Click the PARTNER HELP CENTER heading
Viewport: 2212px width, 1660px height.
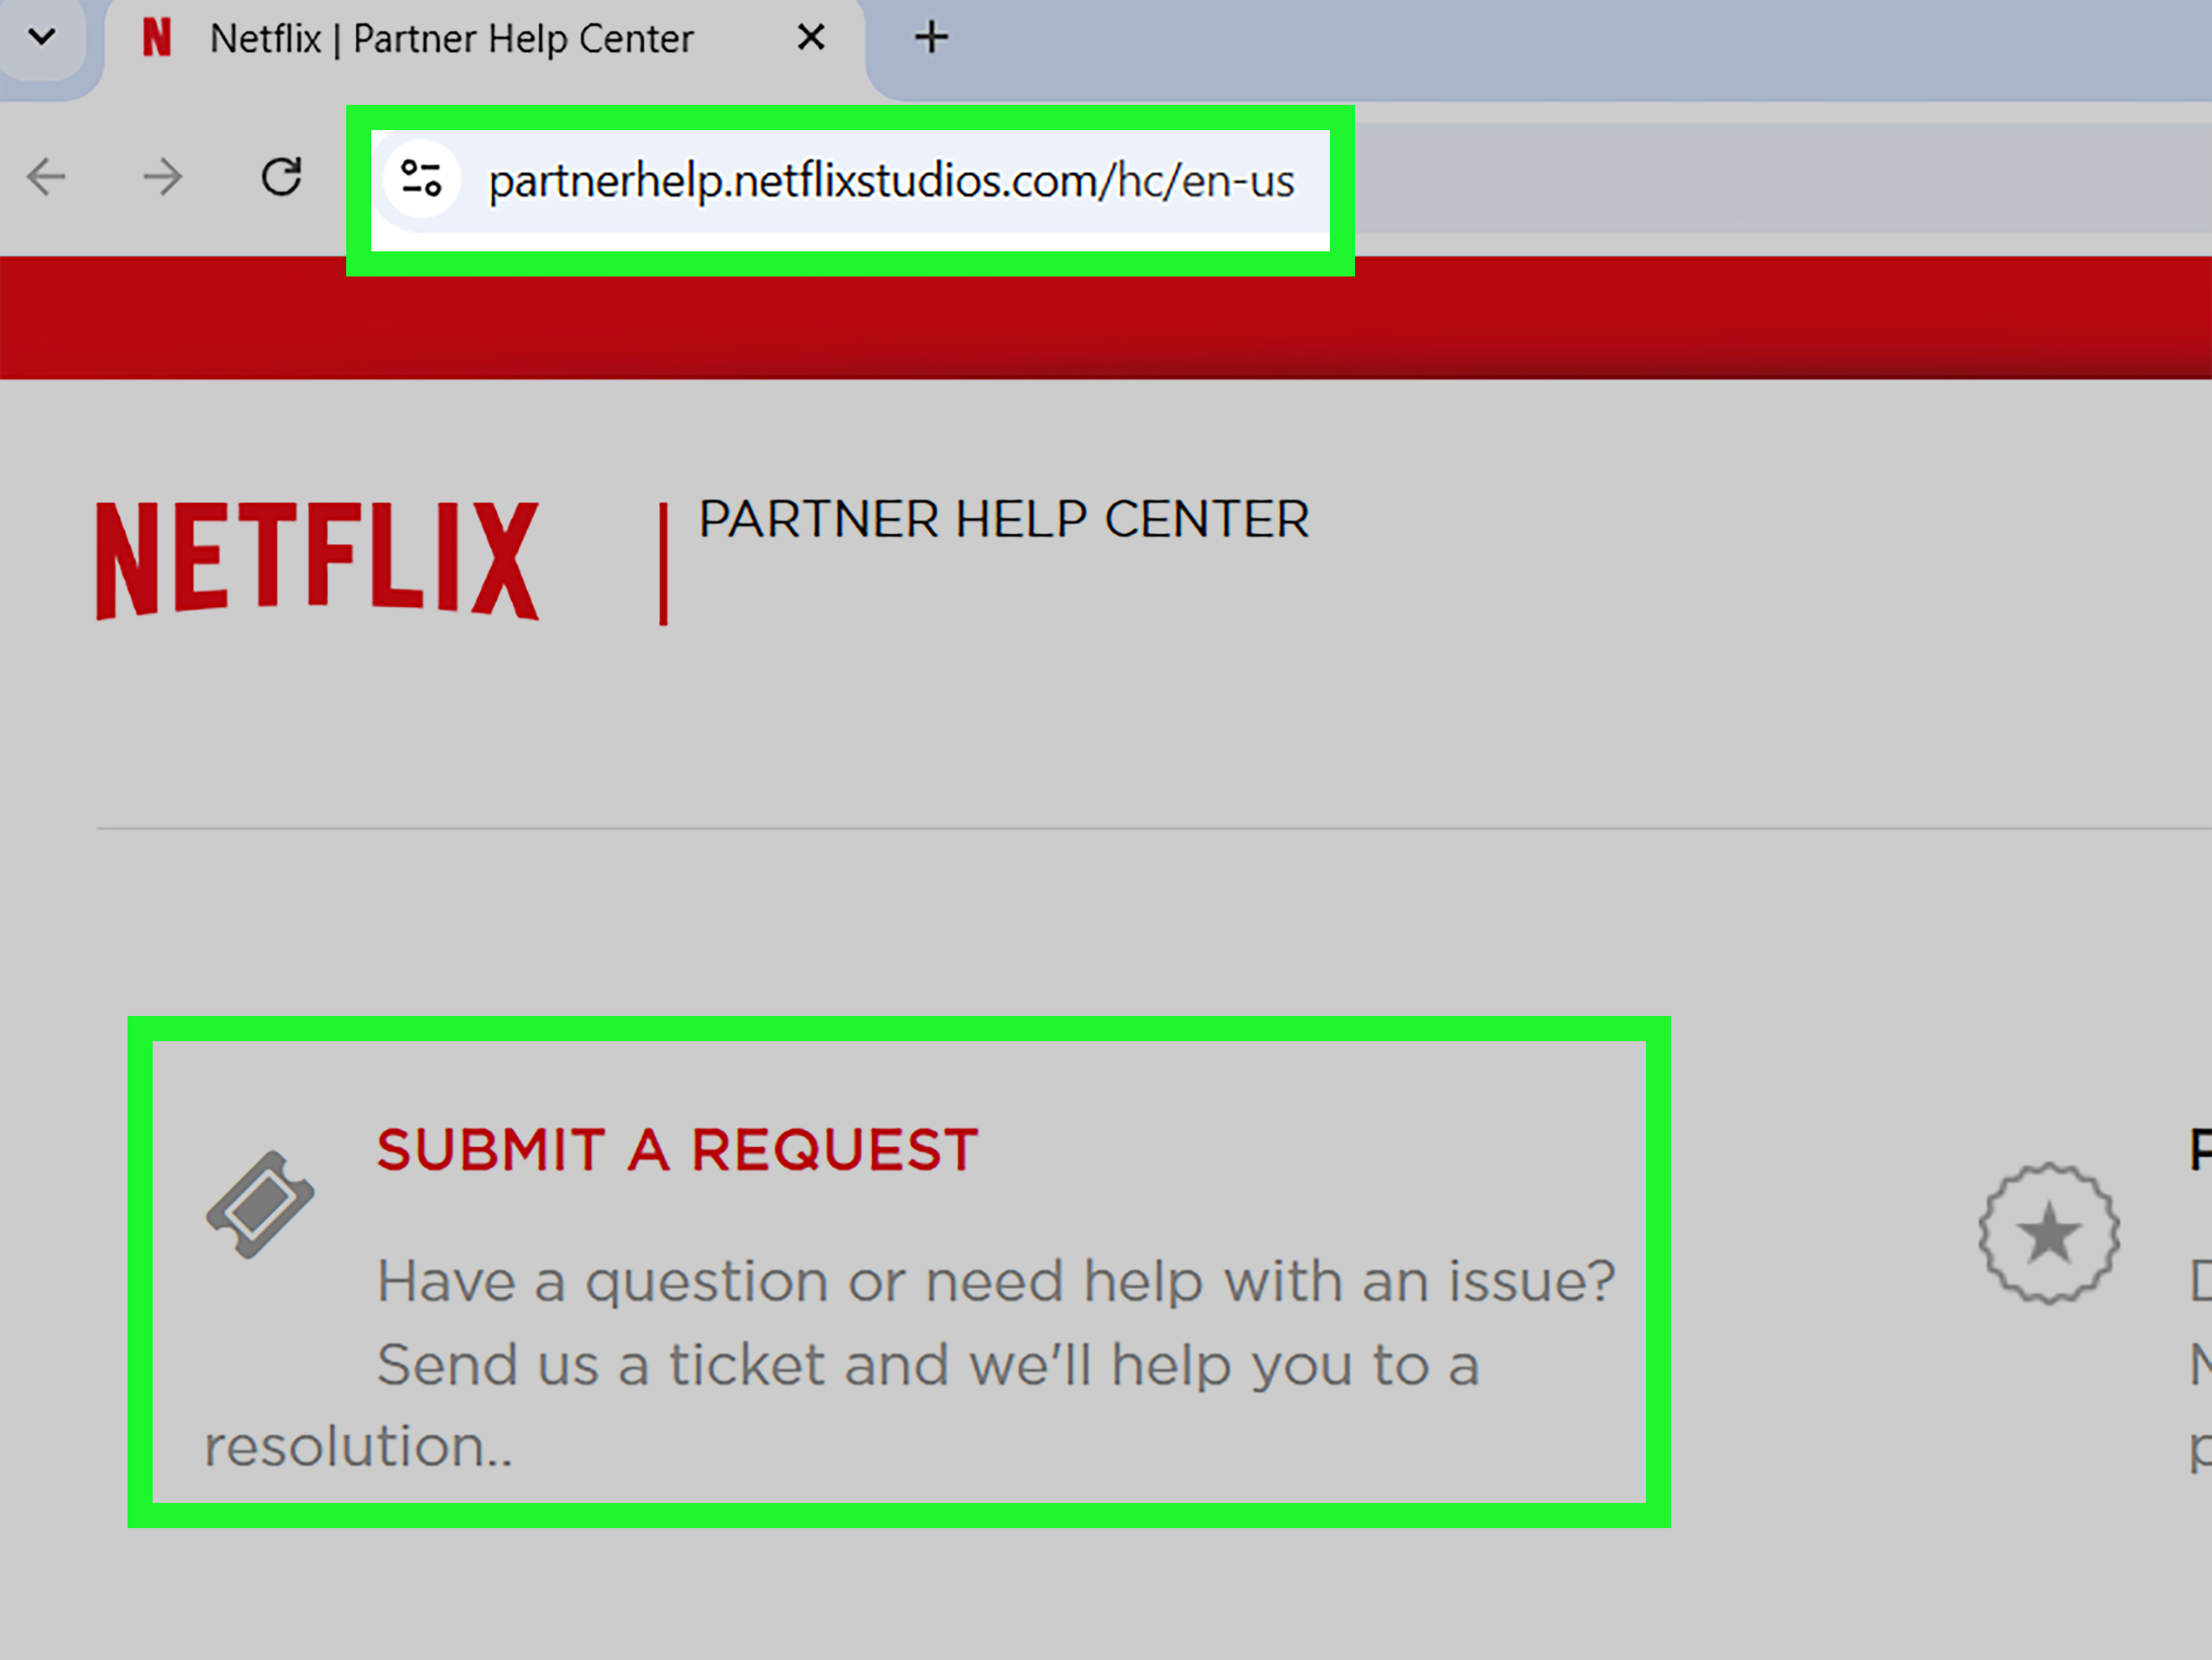1003,519
